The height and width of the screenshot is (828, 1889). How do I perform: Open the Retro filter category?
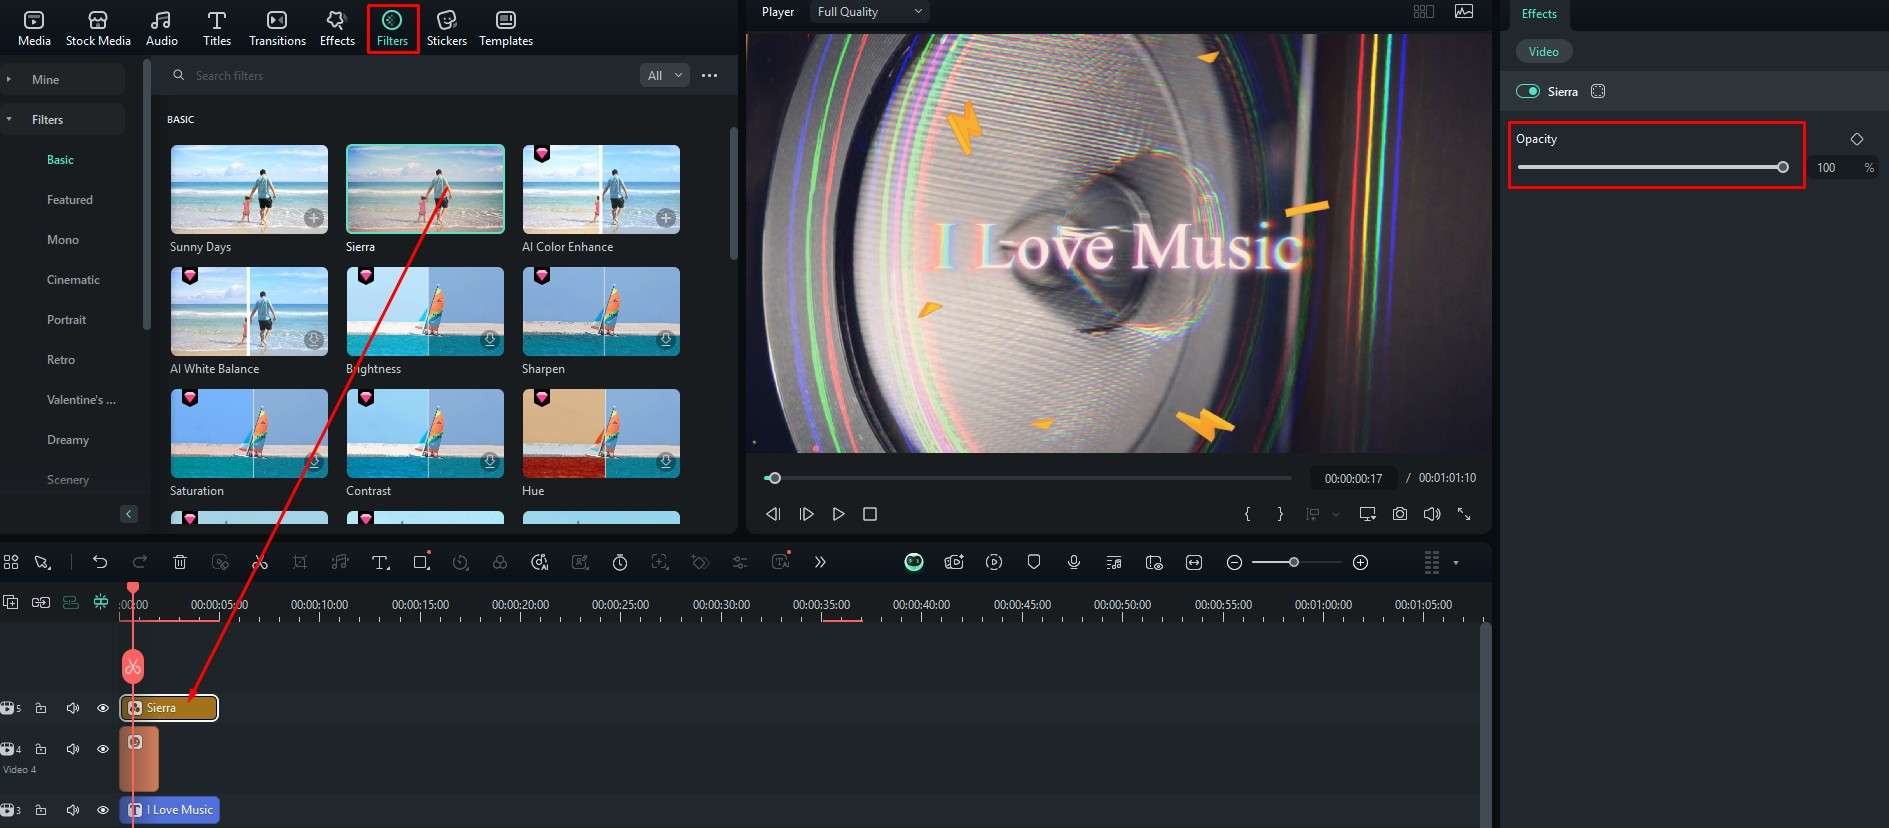tap(61, 360)
